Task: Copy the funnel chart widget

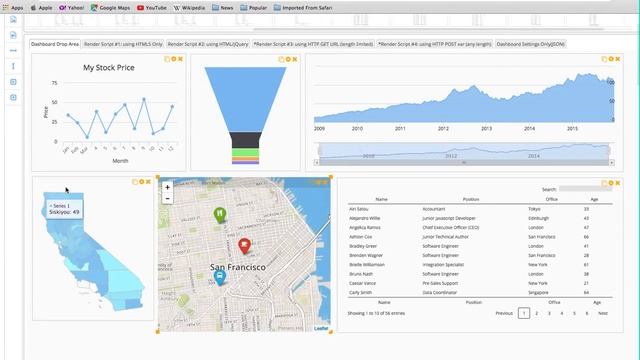Action: [x=281, y=60]
